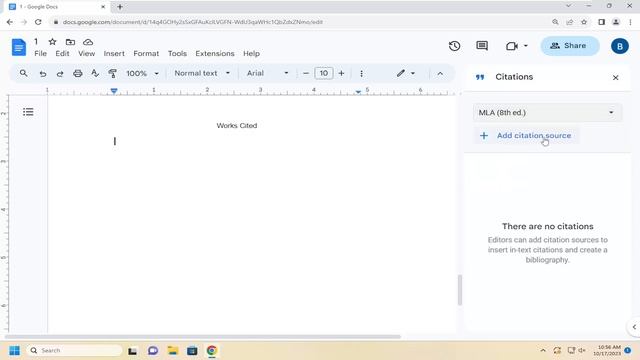Redo the last action

coord(60,73)
